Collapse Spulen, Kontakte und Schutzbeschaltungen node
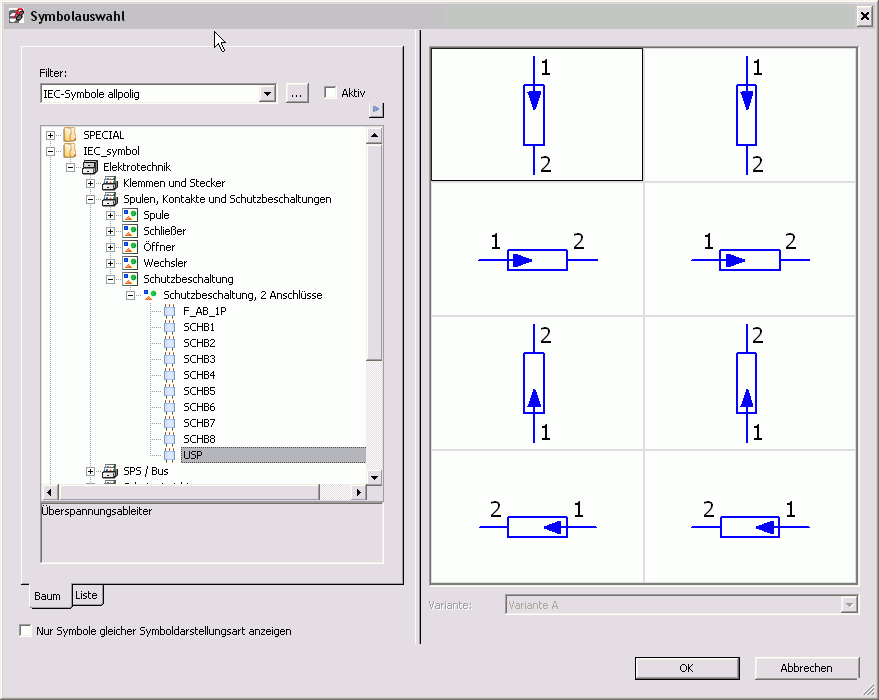The image size is (879, 700). (90, 199)
